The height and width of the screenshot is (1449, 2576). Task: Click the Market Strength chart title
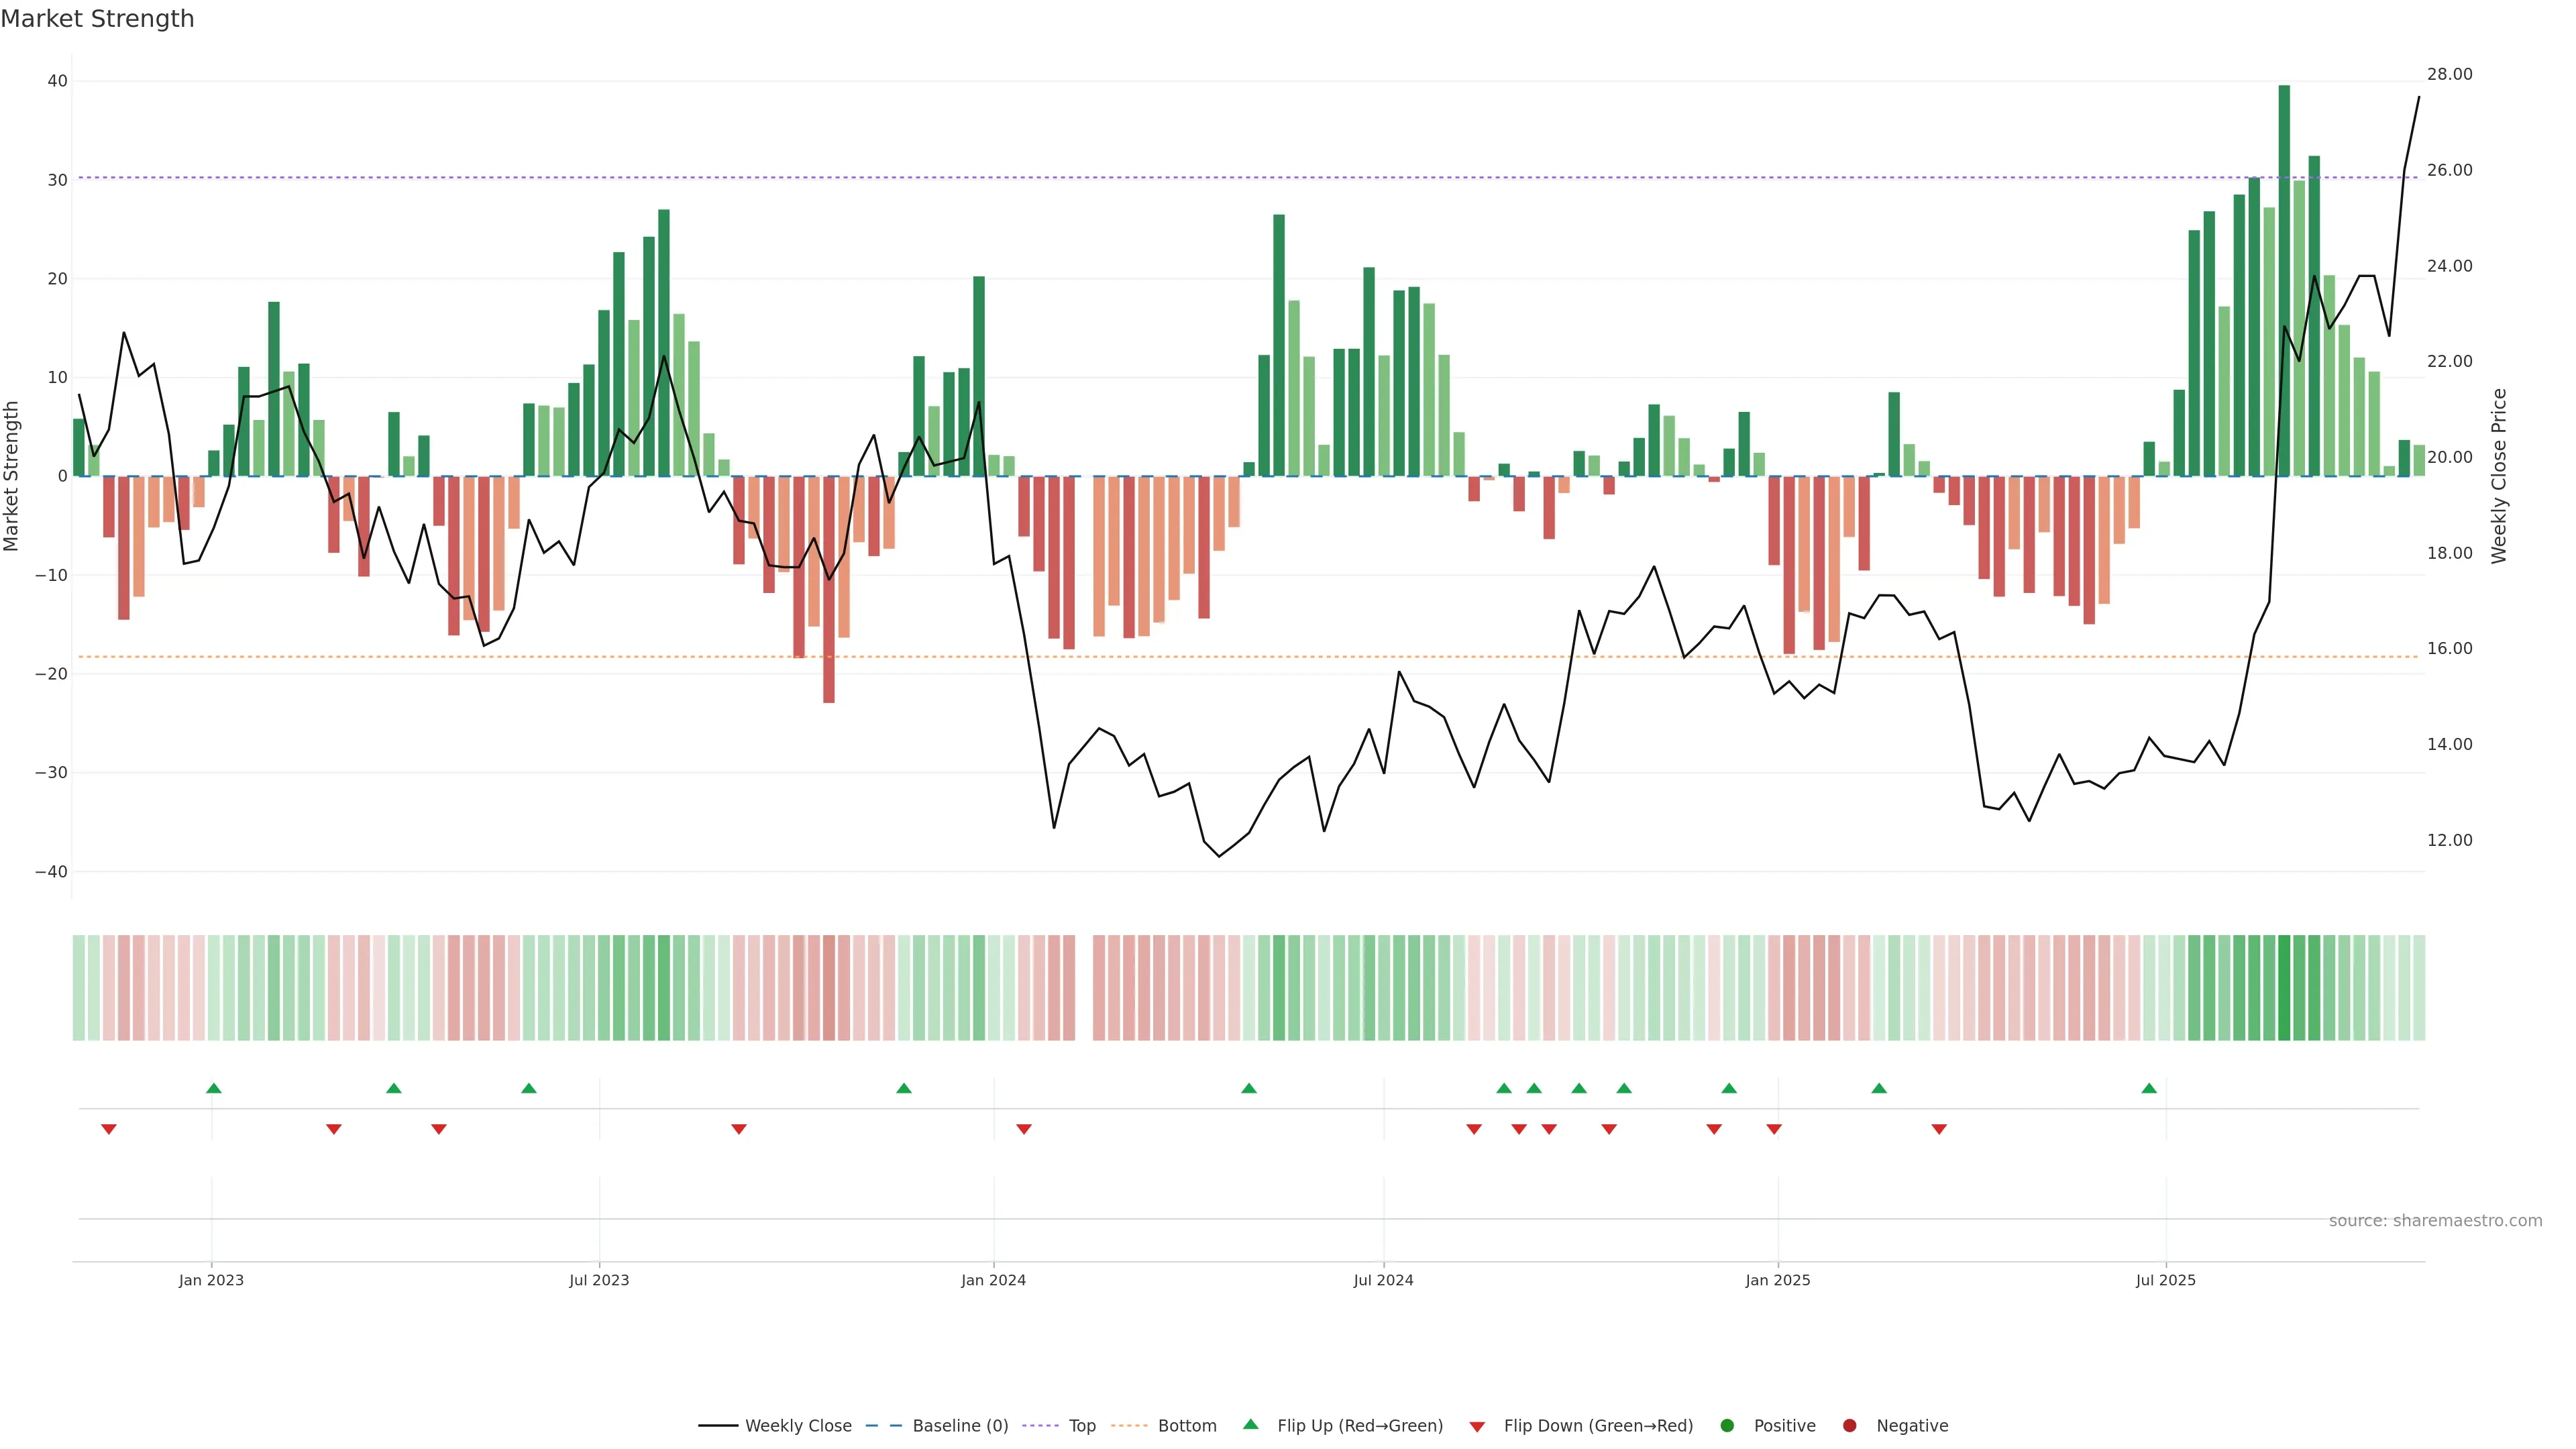[x=97, y=19]
